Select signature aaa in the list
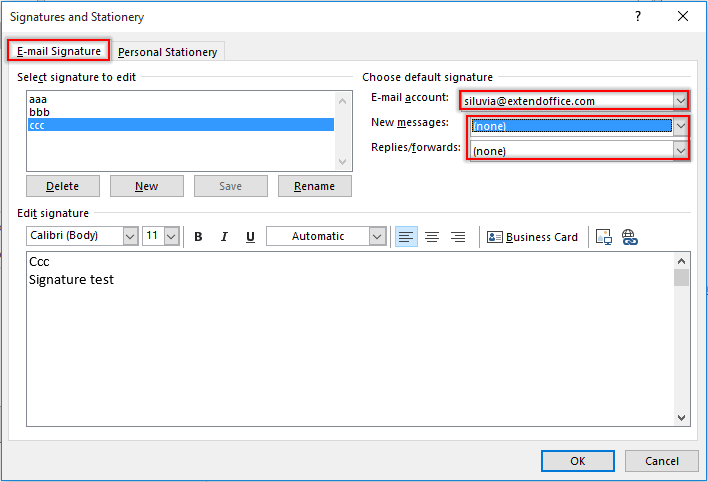 [181, 99]
